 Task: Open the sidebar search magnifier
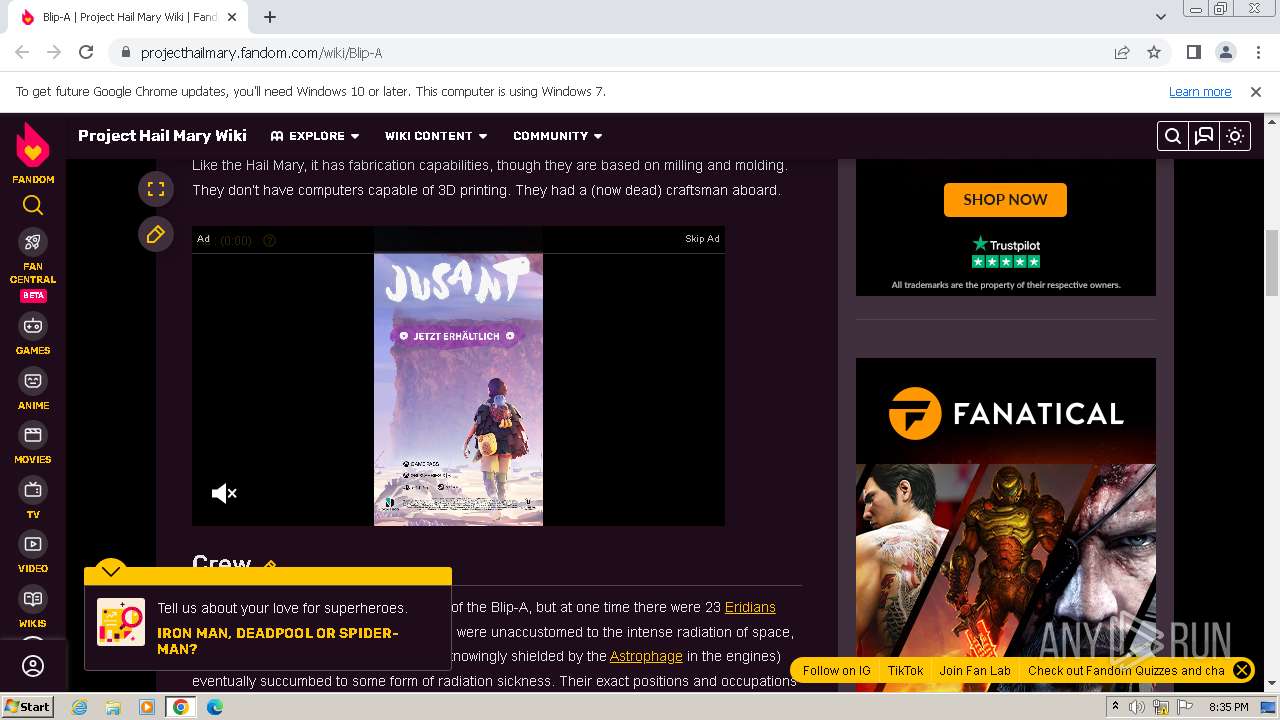pos(33,206)
